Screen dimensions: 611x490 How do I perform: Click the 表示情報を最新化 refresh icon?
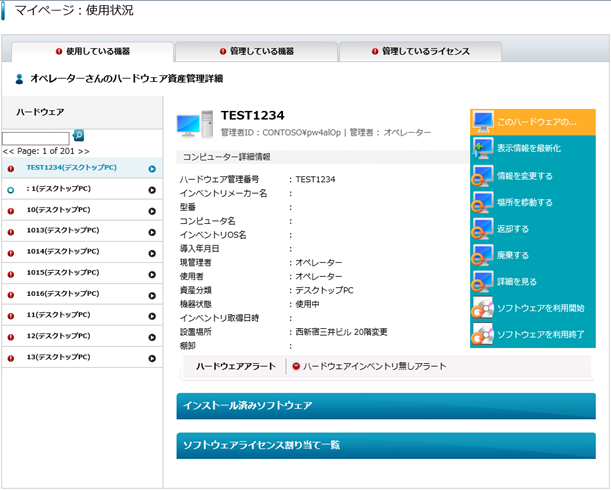pyautogui.click(x=482, y=149)
